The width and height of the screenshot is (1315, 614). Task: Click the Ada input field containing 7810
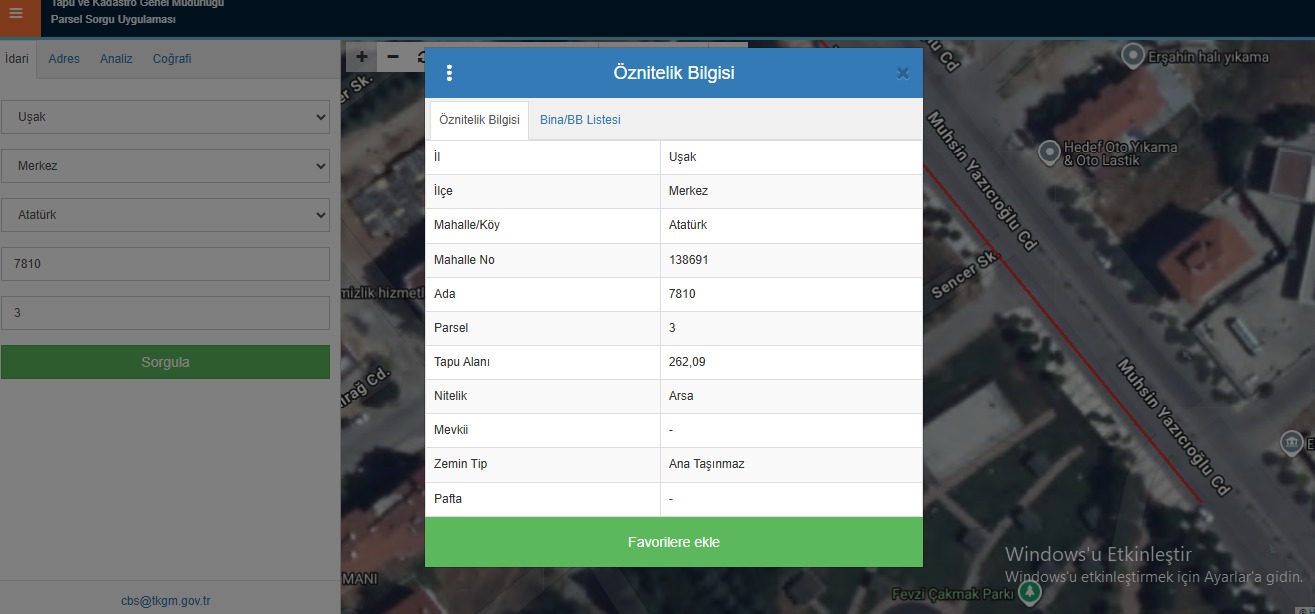pos(165,264)
